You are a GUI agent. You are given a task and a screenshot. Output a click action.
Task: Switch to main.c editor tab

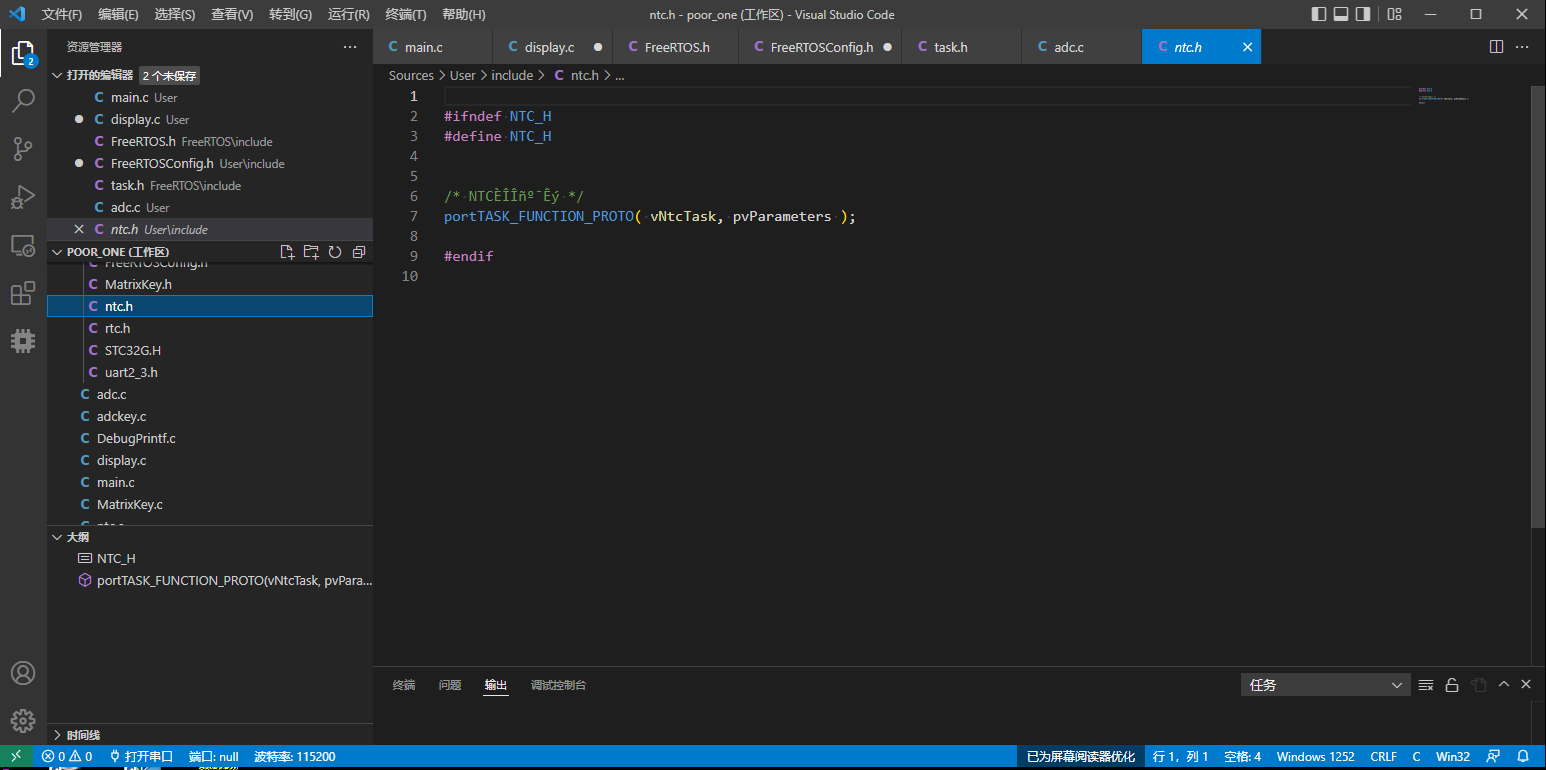click(x=433, y=47)
